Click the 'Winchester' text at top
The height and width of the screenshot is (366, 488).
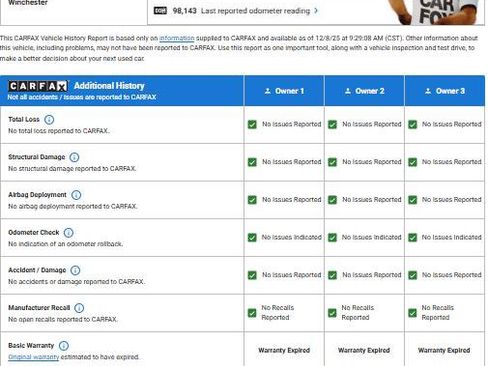(x=28, y=3)
